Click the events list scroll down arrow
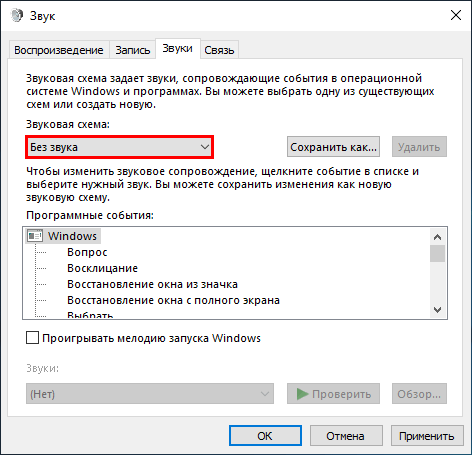This screenshot has width=472, height=455. (x=437, y=310)
